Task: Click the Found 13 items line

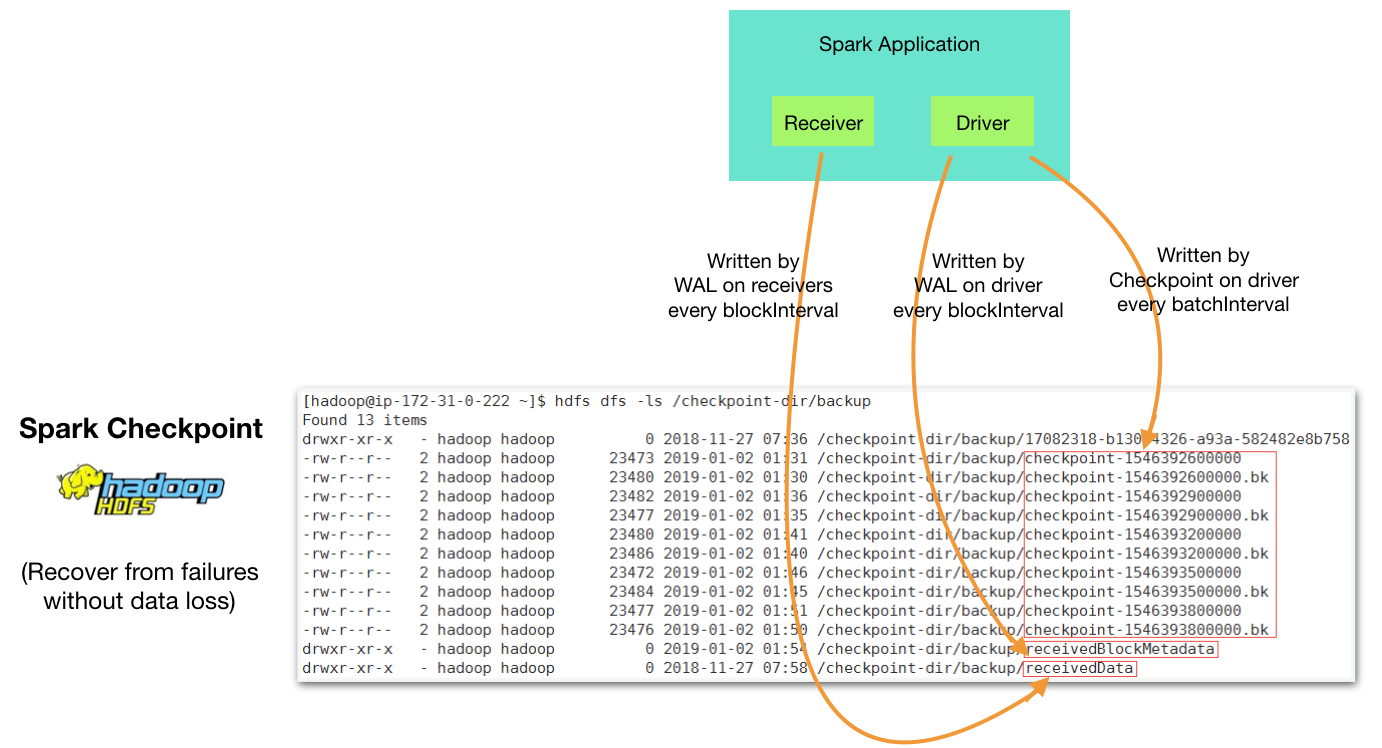Action: [x=364, y=419]
